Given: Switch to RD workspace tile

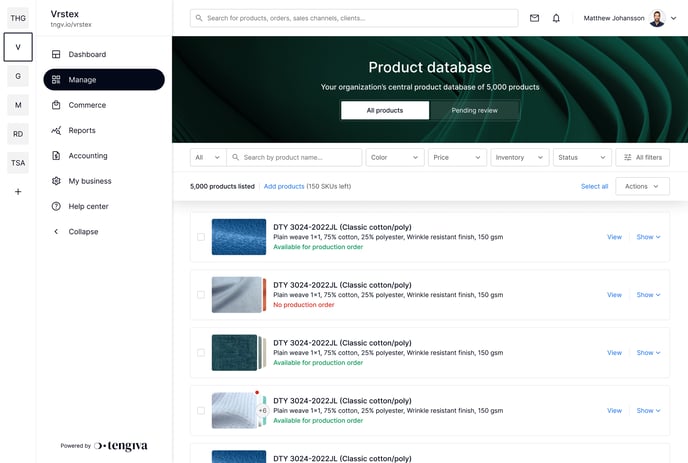Looking at the screenshot, I should tap(18, 134).
